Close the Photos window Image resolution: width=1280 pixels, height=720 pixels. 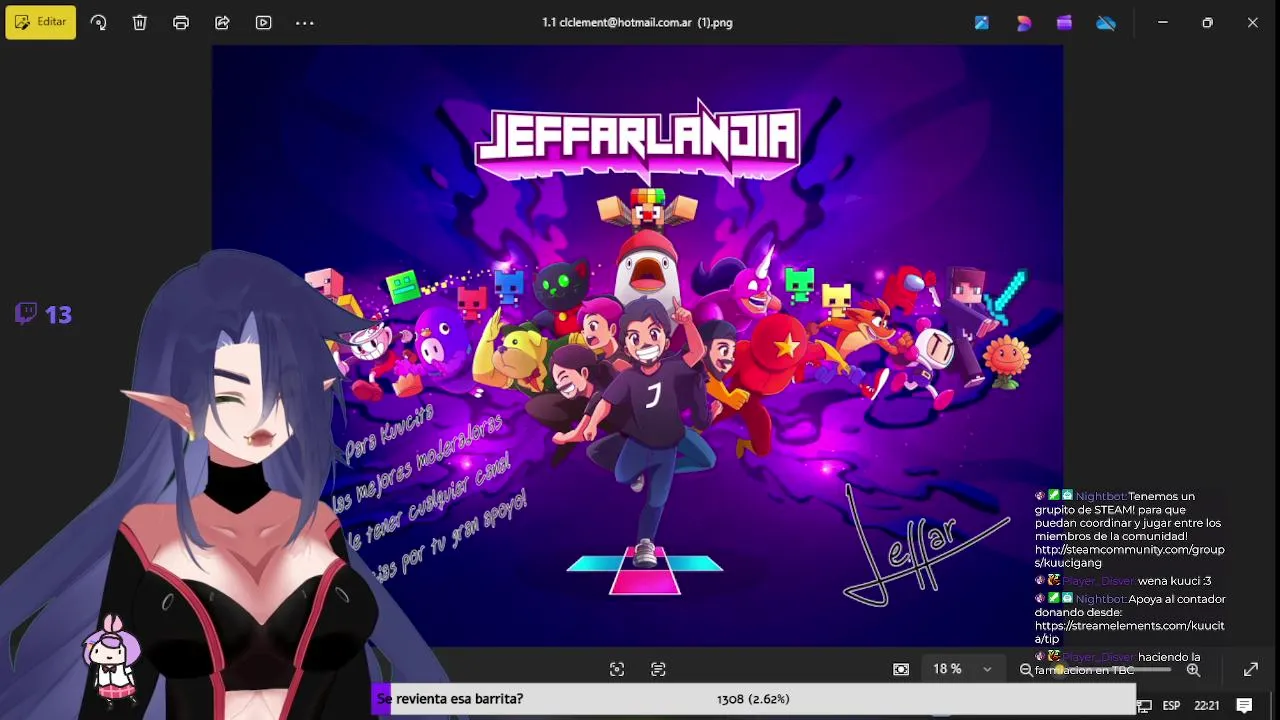click(x=1252, y=22)
